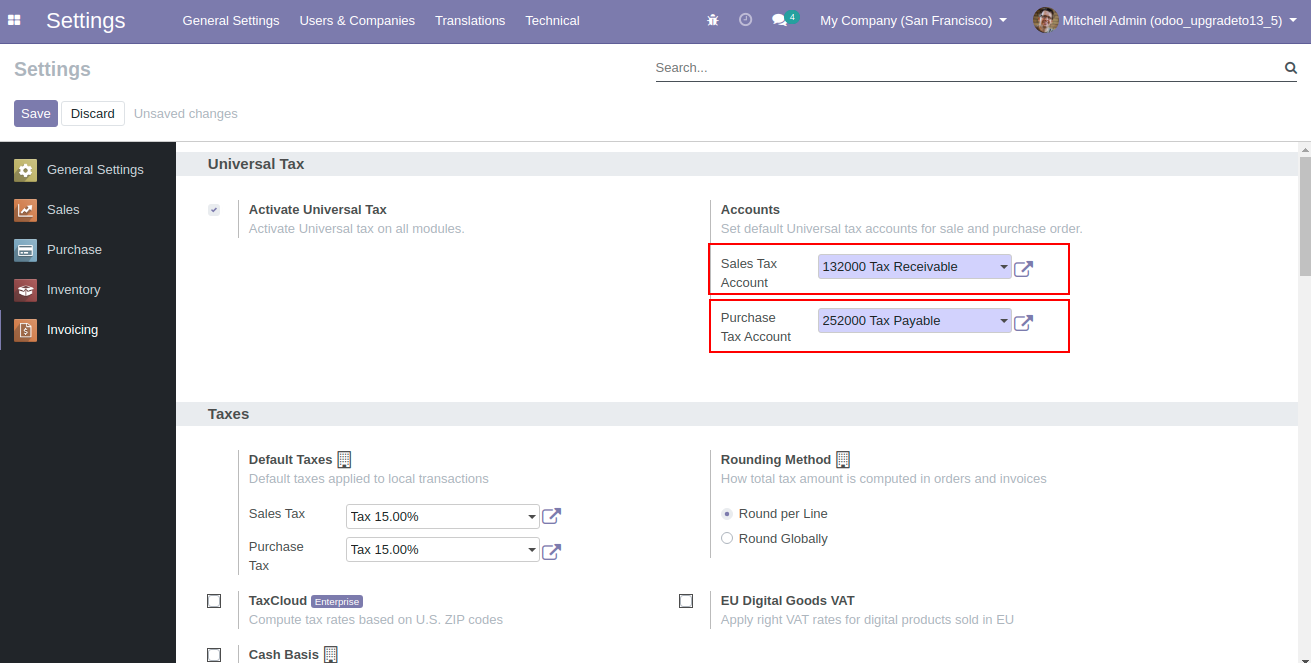This screenshot has height=663, width=1311.
Task: Open external link for Purchase Tax Account
Action: click(x=1023, y=322)
